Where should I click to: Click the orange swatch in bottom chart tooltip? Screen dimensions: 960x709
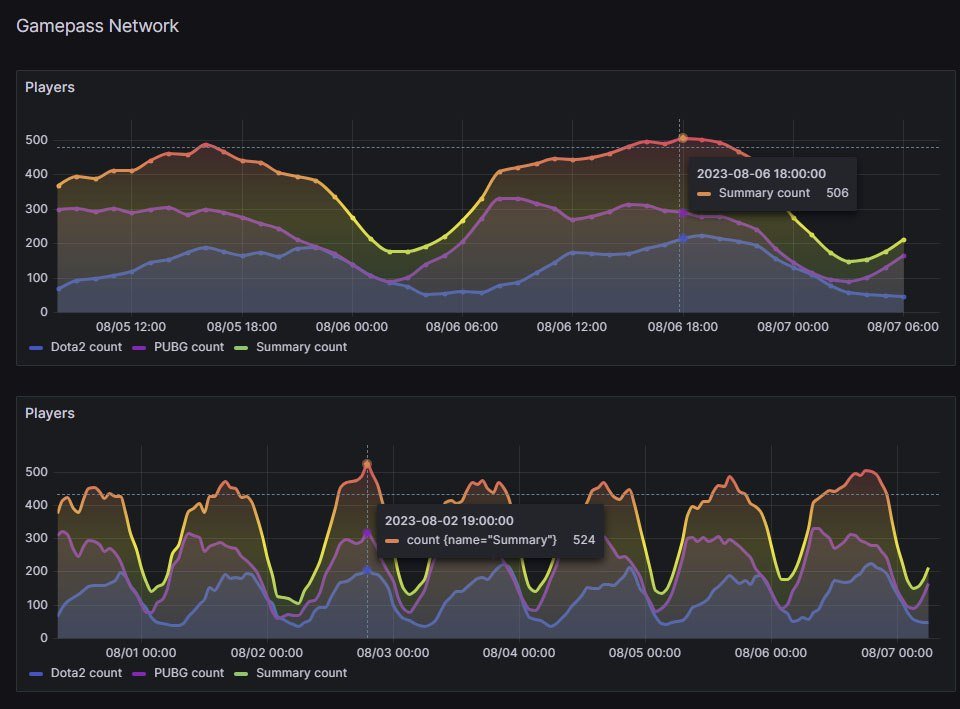tap(392, 541)
